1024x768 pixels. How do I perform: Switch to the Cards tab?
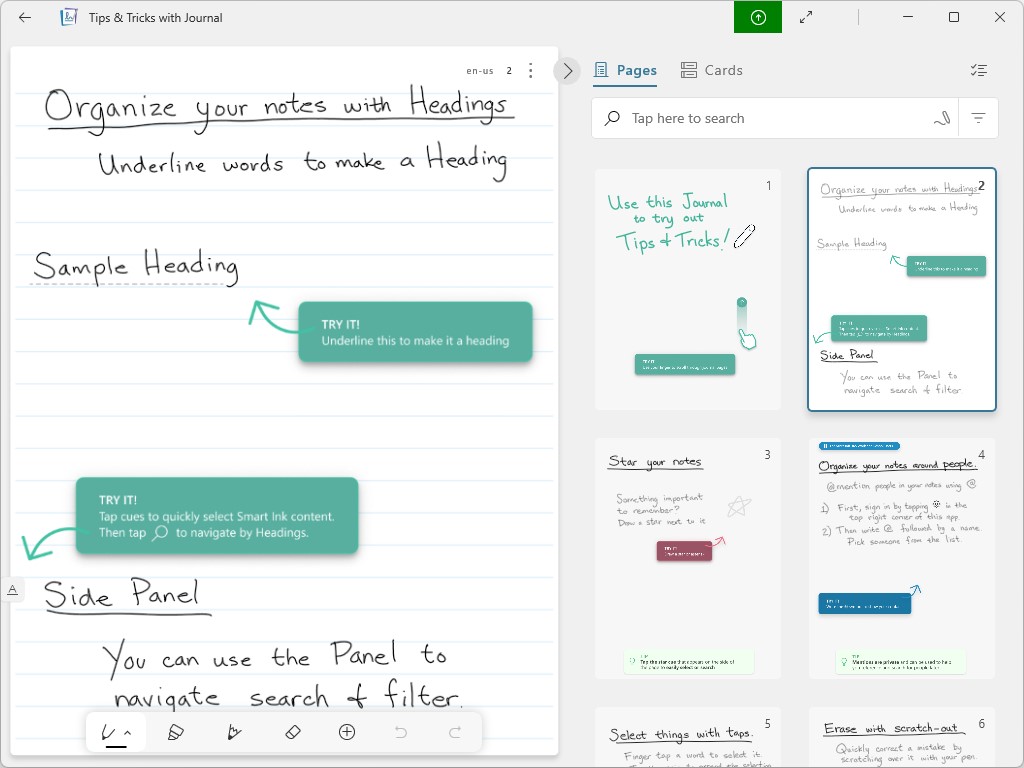point(711,70)
